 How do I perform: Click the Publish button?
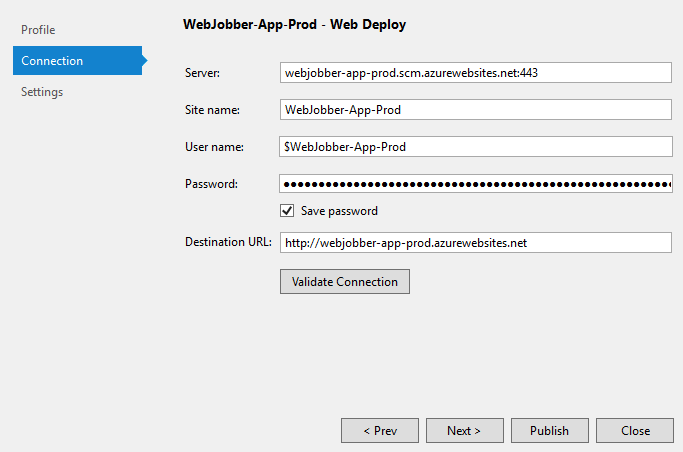pyautogui.click(x=550, y=431)
